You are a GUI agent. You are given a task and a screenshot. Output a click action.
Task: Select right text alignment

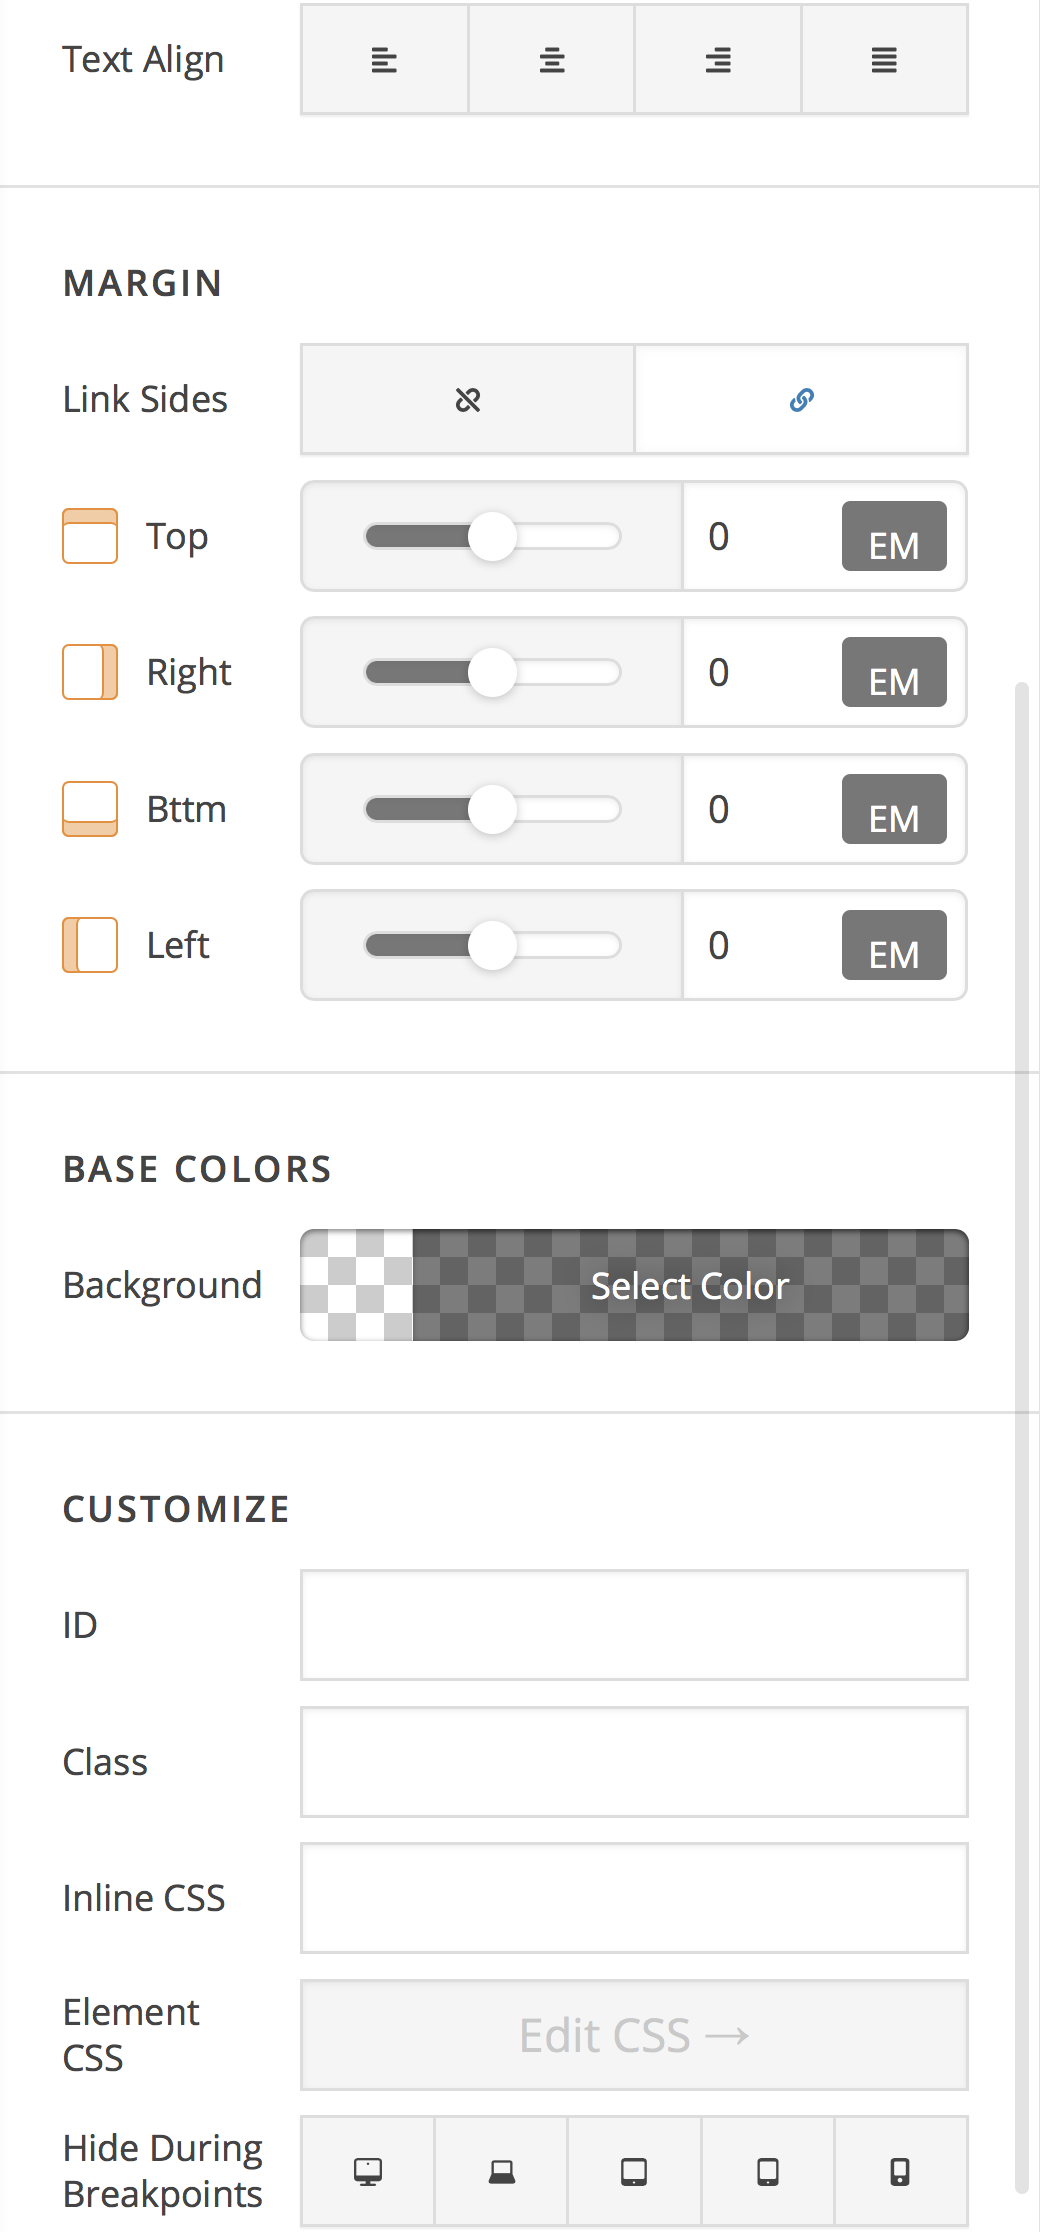(x=718, y=60)
